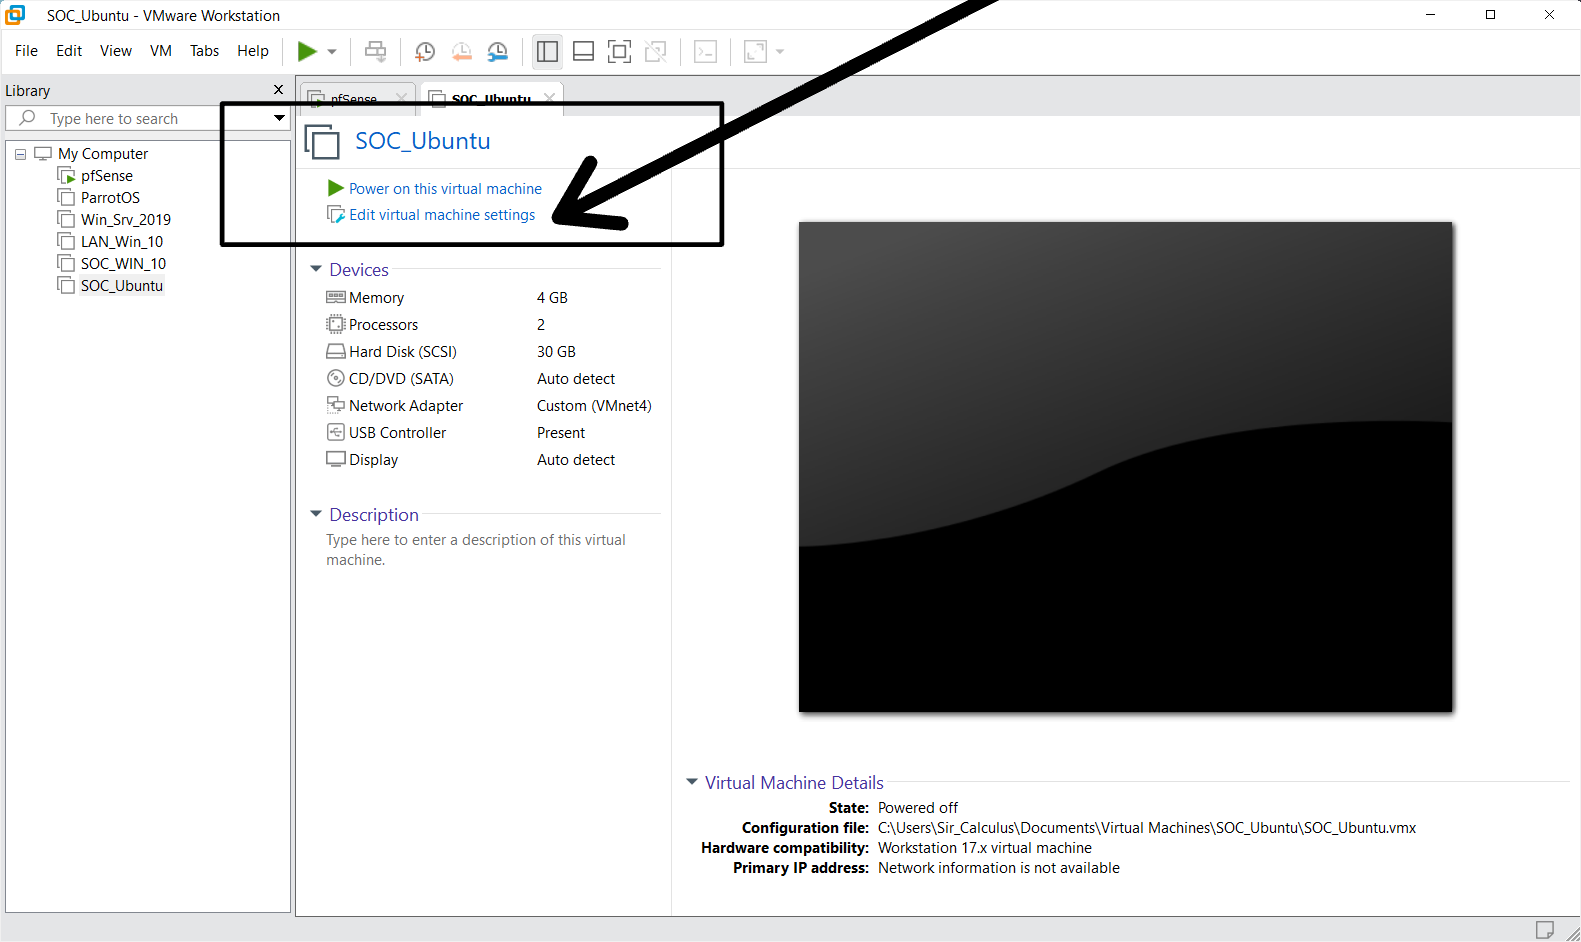1581x942 pixels.
Task: Open the Memory device entry
Action: (376, 298)
